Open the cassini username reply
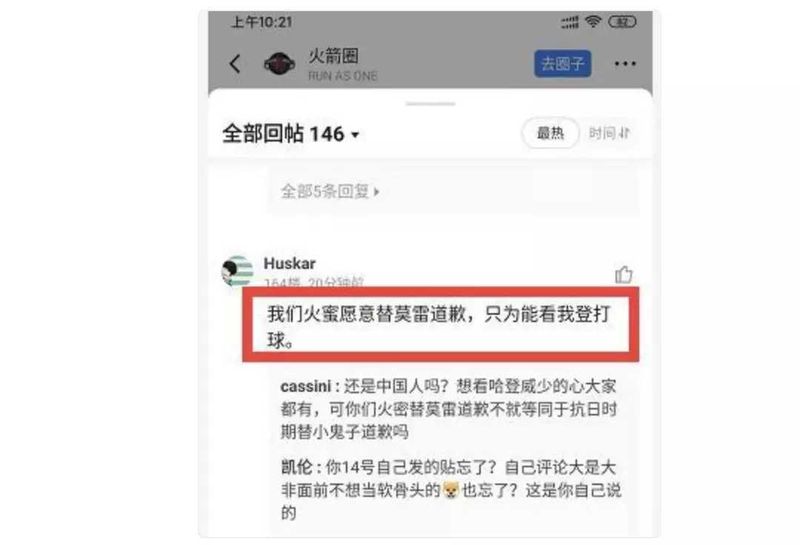 pos(306,386)
